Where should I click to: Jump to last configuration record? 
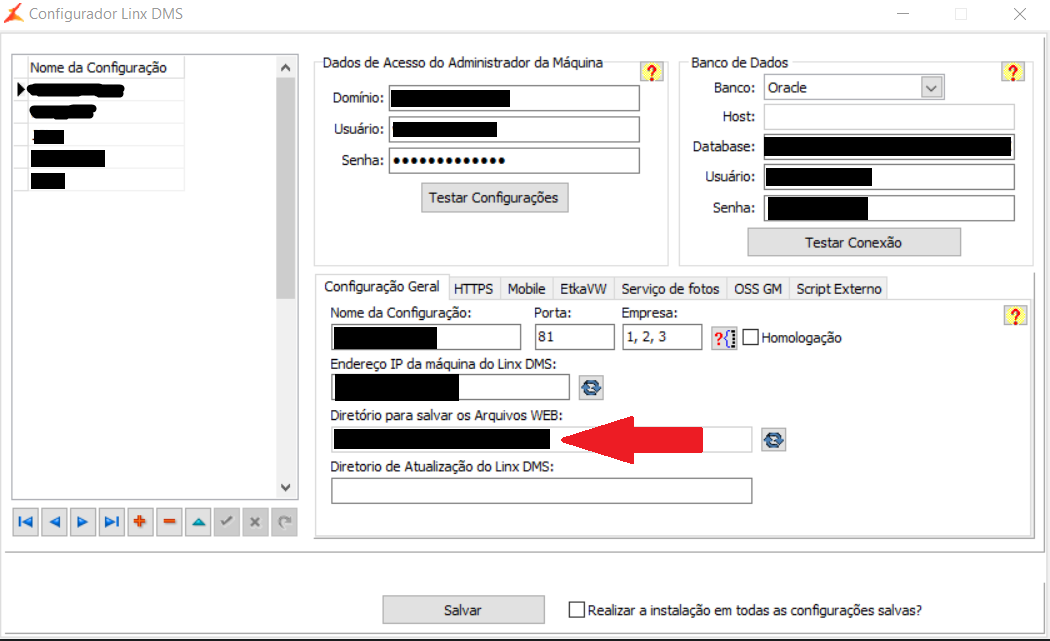112,522
